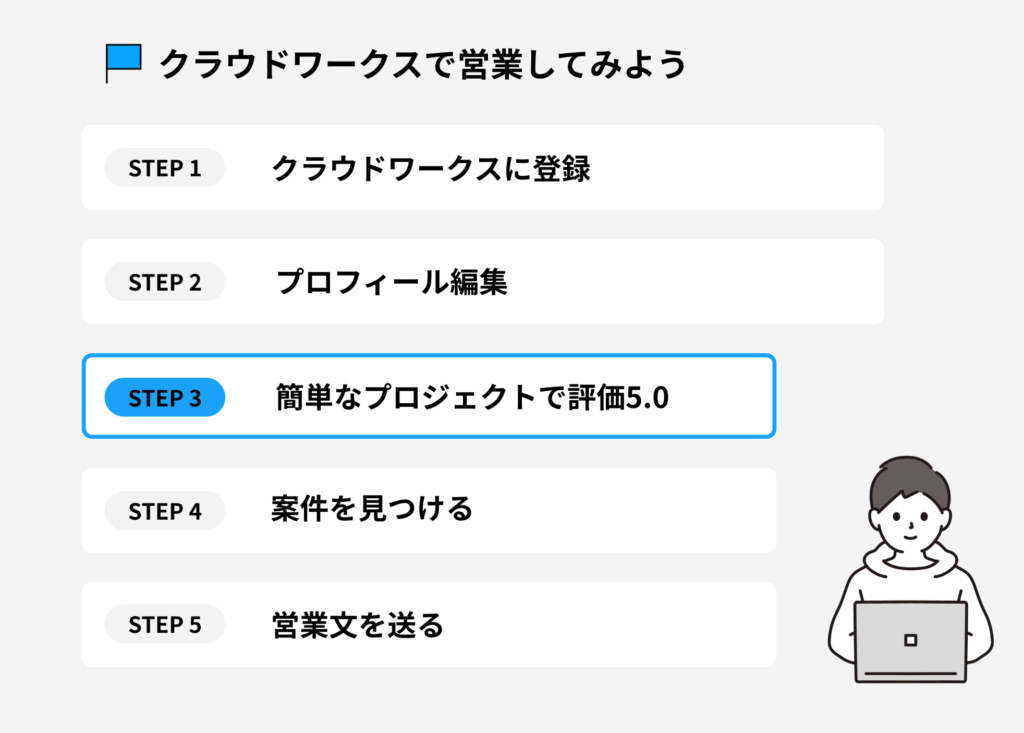
Task: Click the small square logo on the laptop
Action: pos(910,640)
